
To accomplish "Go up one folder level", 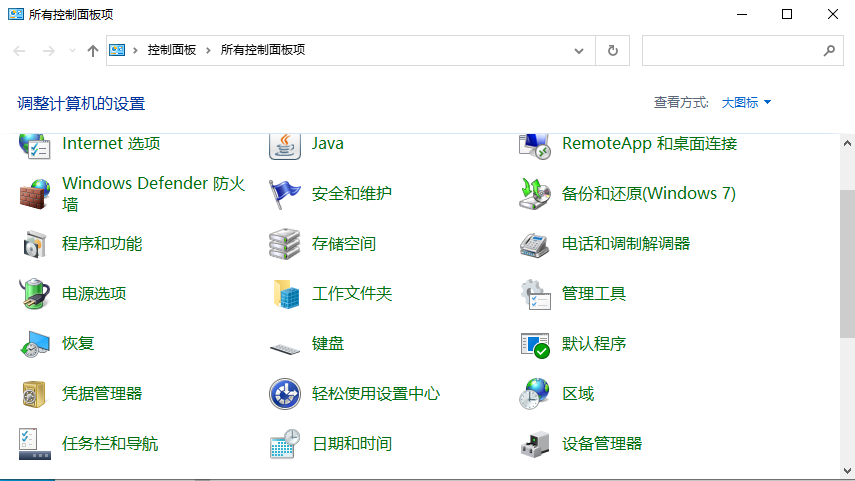I will (x=93, y=51).
